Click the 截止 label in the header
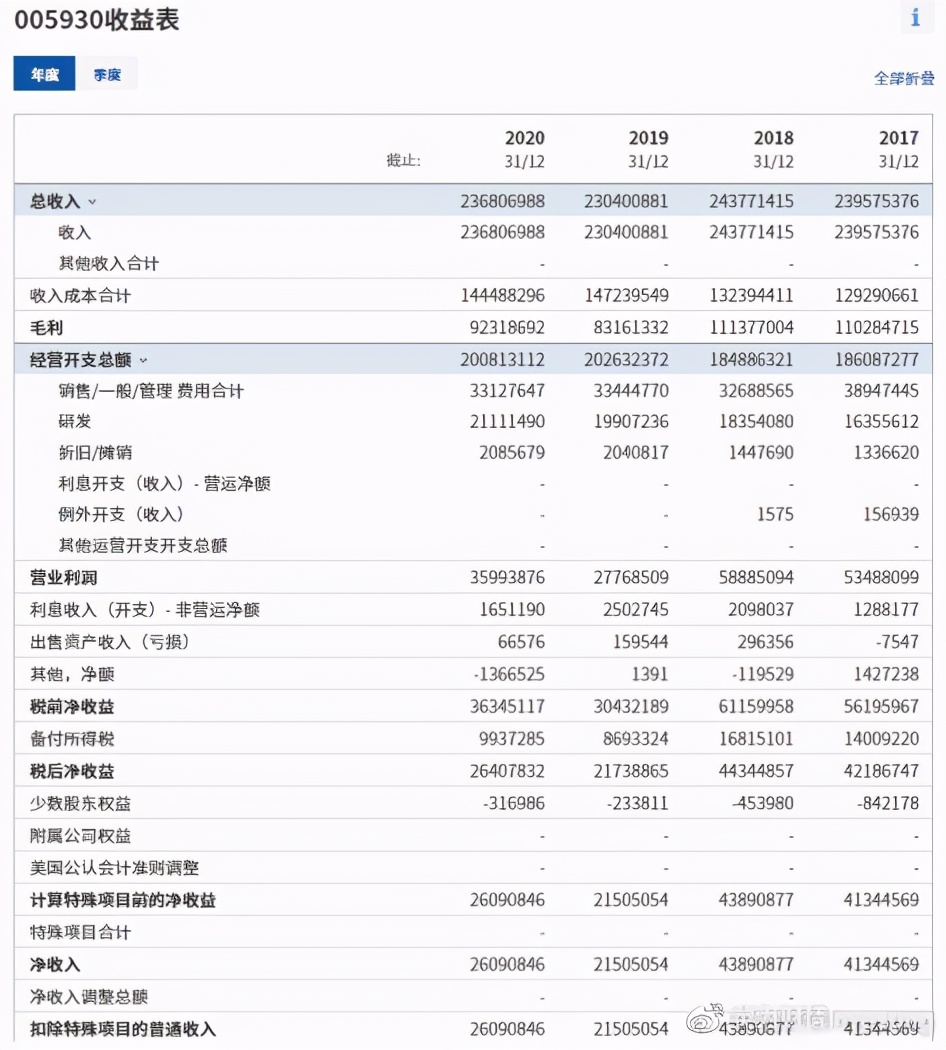The image size is (946, 1050). coord(403,160)
